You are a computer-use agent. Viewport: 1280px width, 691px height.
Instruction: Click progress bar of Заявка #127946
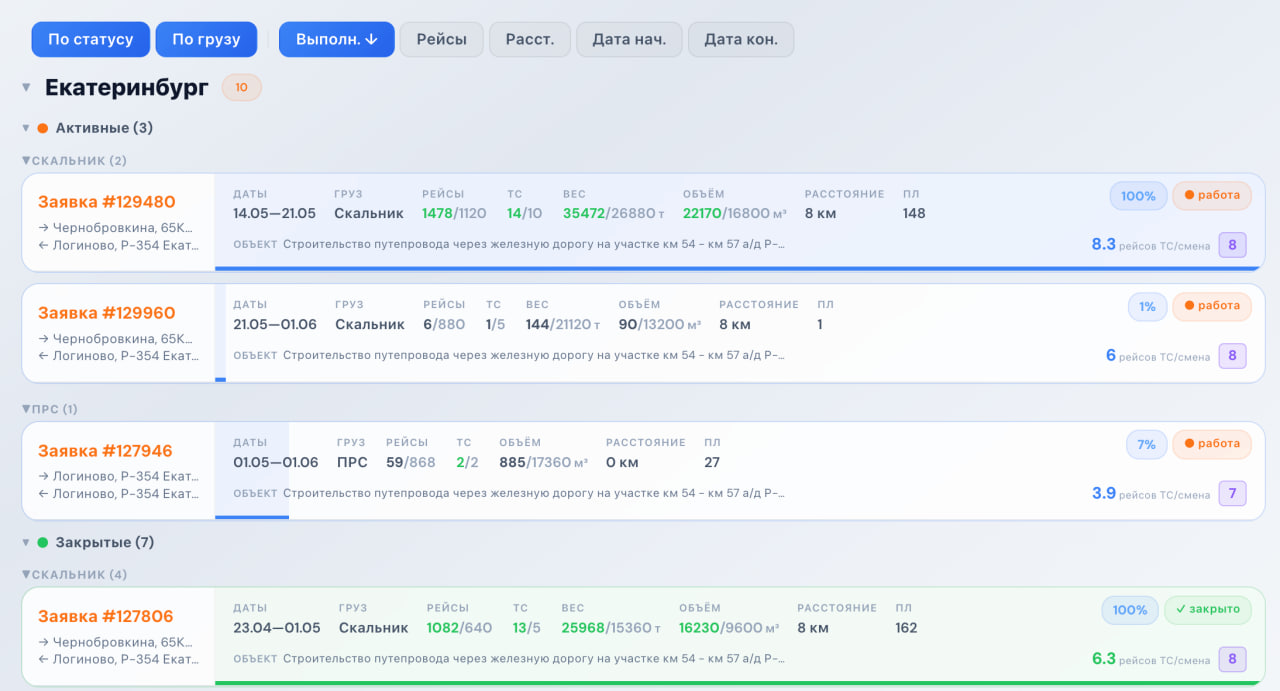(x=252, y=517)
